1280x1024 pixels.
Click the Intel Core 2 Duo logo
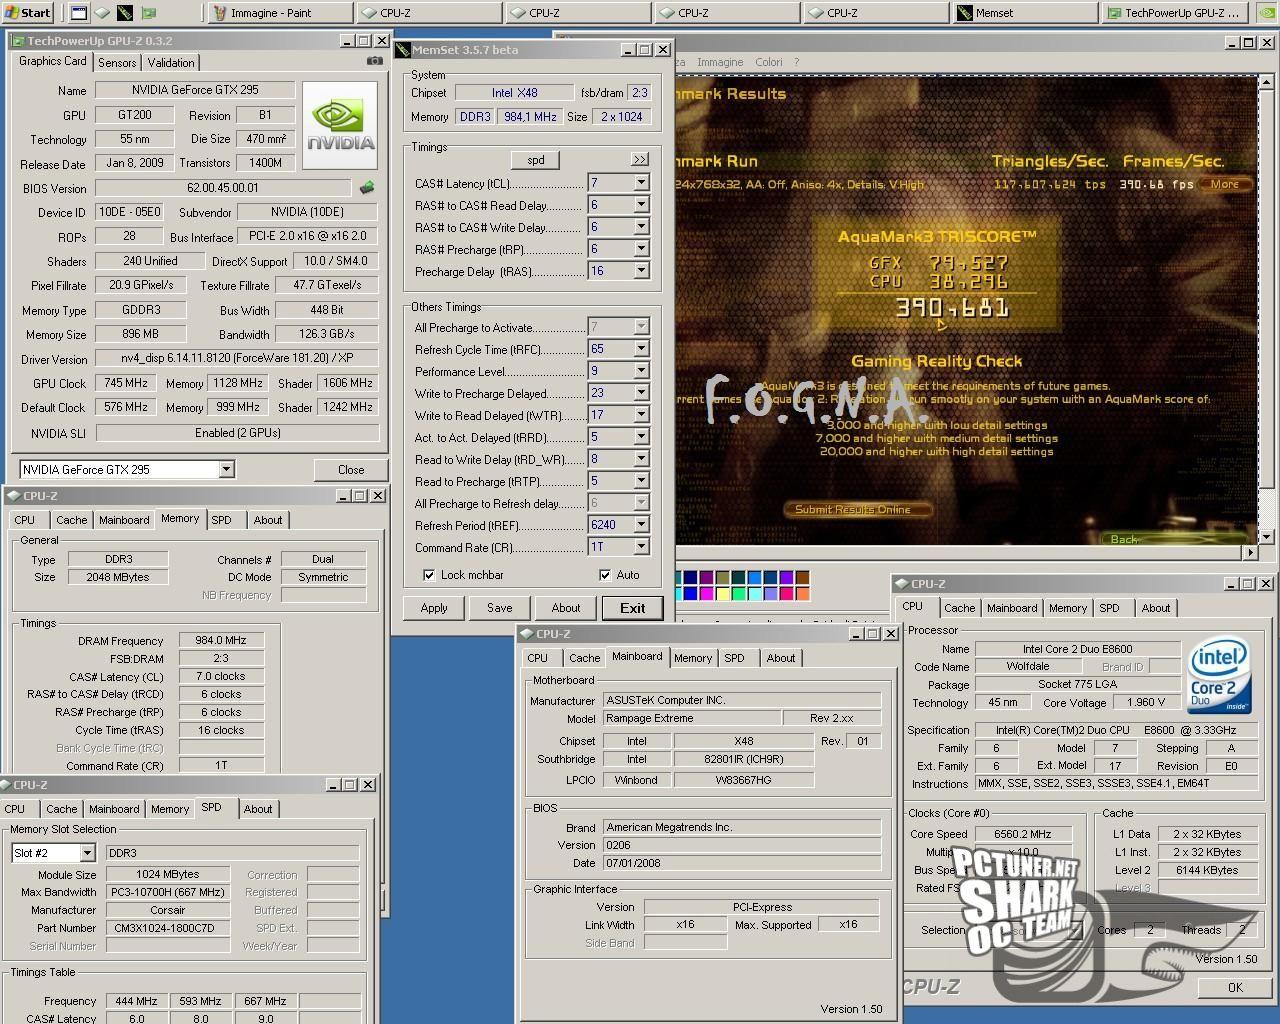pos(1220,677)
